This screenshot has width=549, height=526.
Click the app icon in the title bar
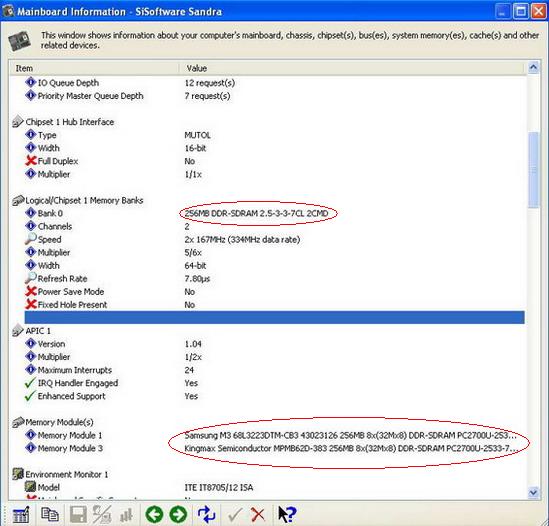(x=8, y=11)
